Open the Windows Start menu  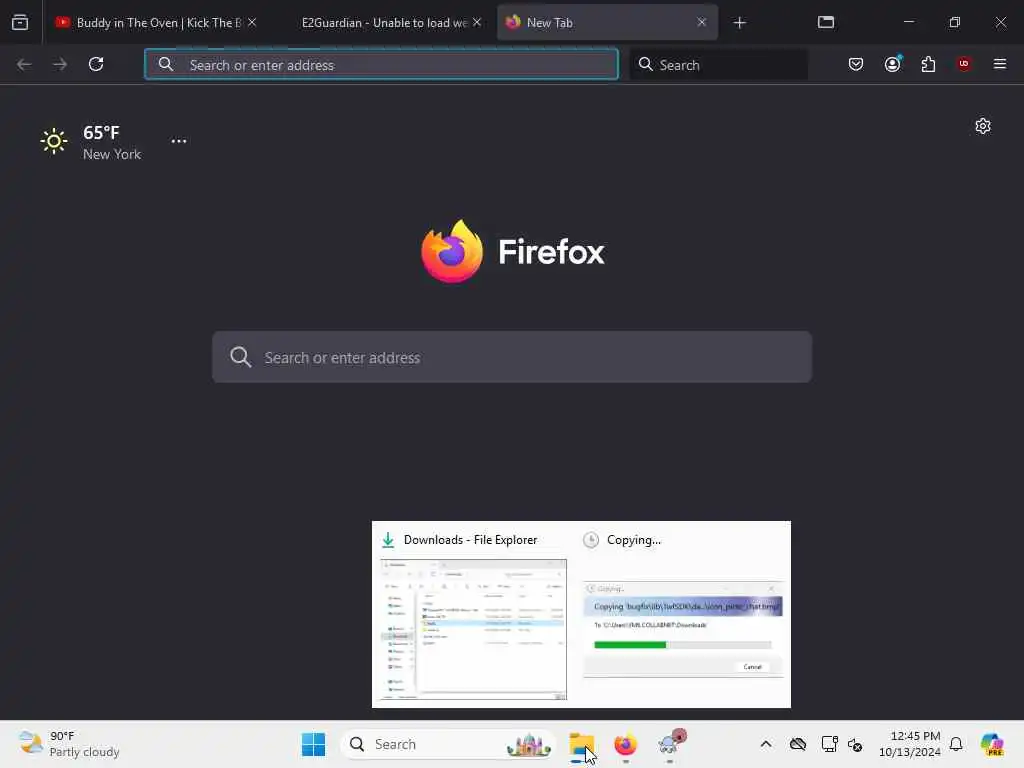click(x=313, y=744)
